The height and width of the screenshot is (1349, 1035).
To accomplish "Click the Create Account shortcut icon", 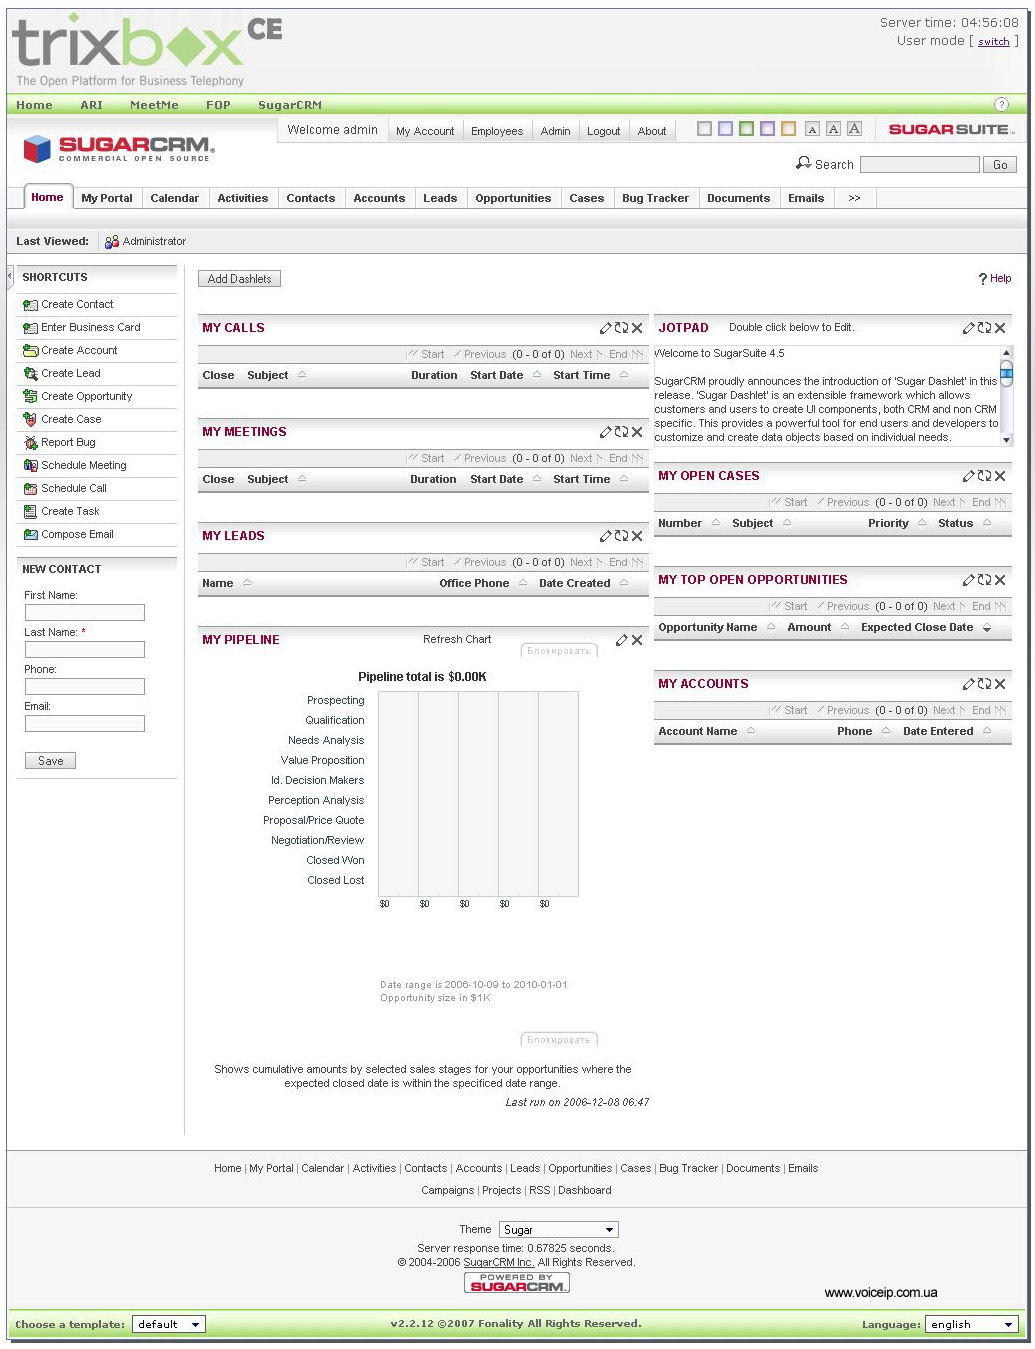I will 30,351.
